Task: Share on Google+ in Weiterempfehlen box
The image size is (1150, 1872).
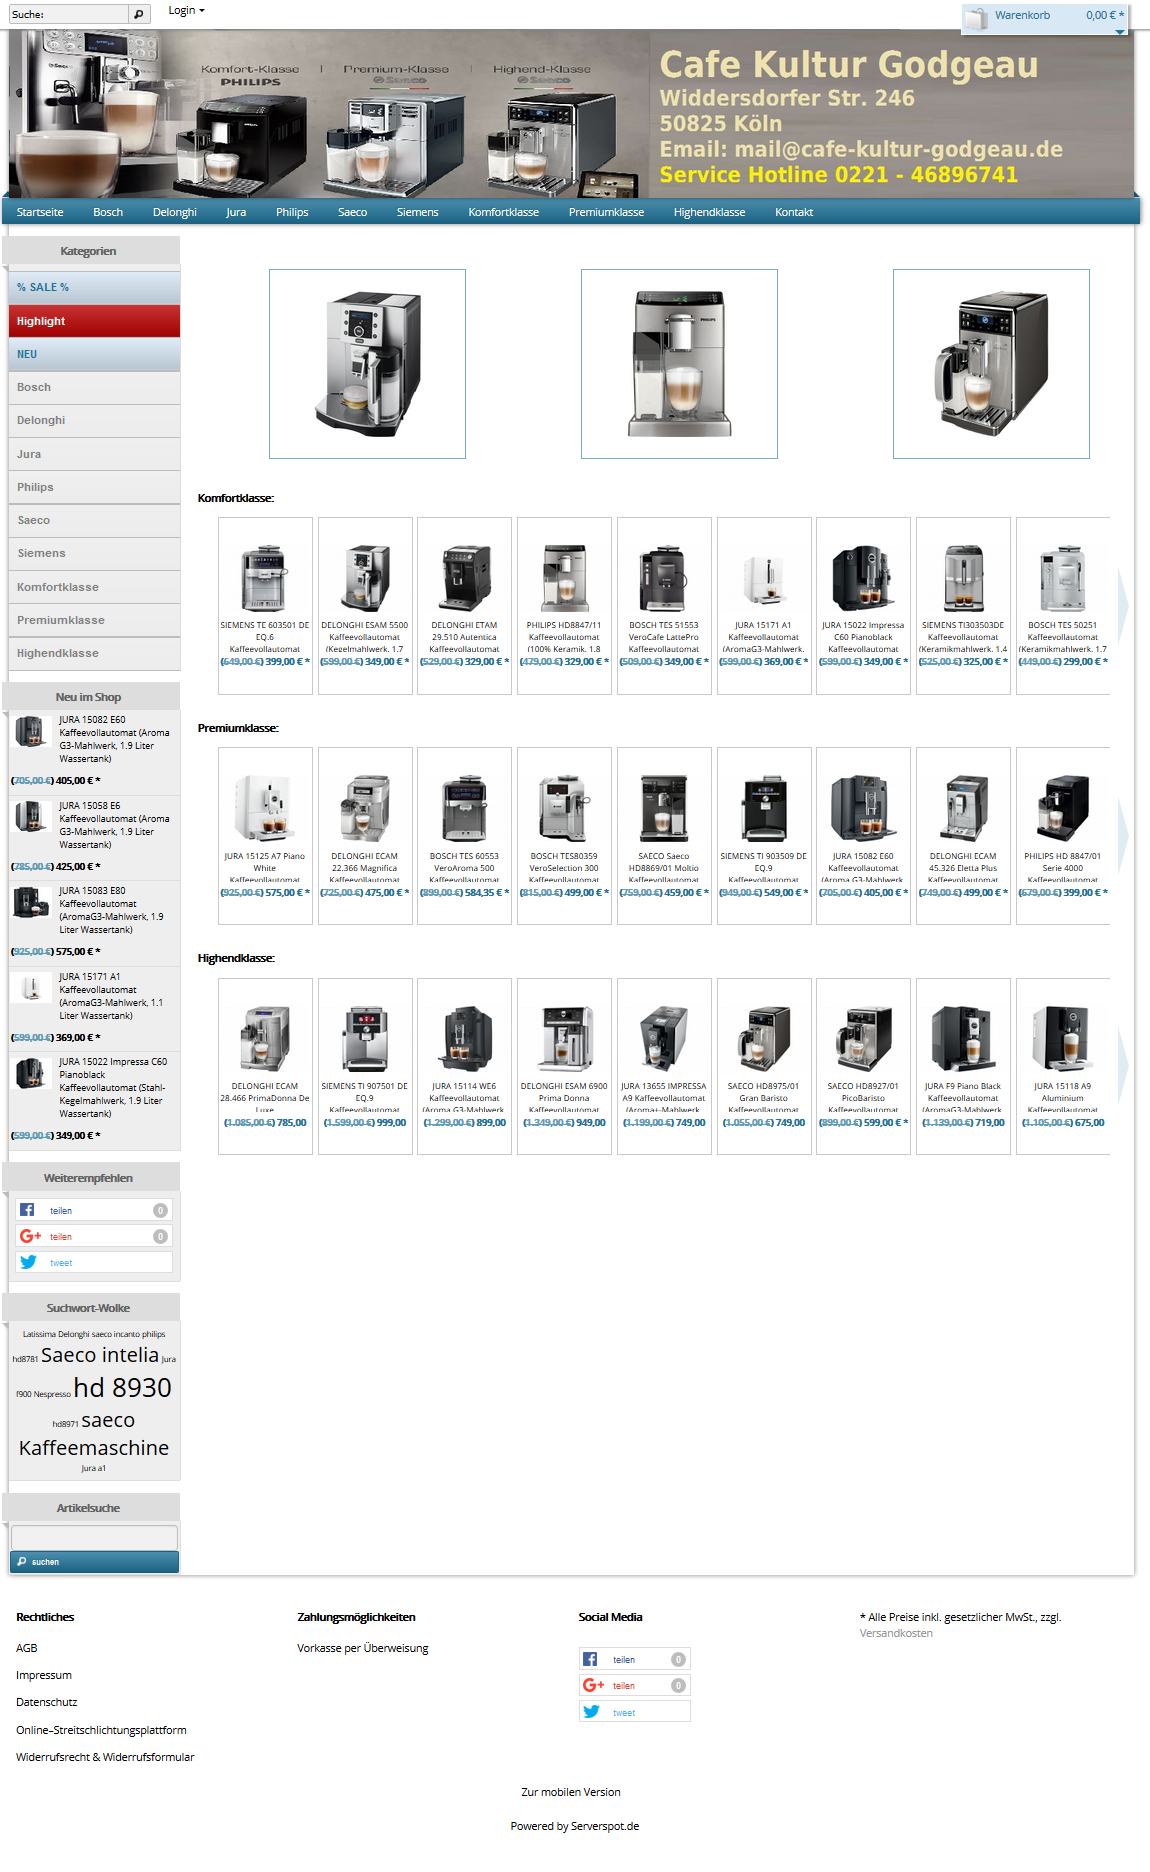Action: pos(94,1236)
